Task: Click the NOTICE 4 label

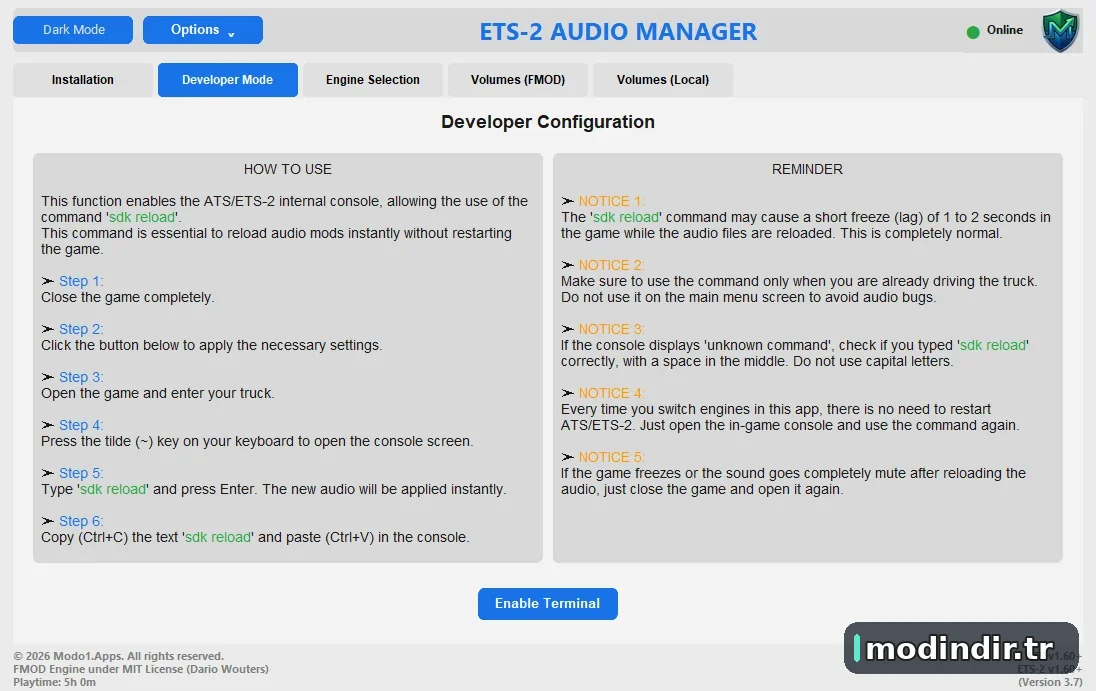Action: 611,393
